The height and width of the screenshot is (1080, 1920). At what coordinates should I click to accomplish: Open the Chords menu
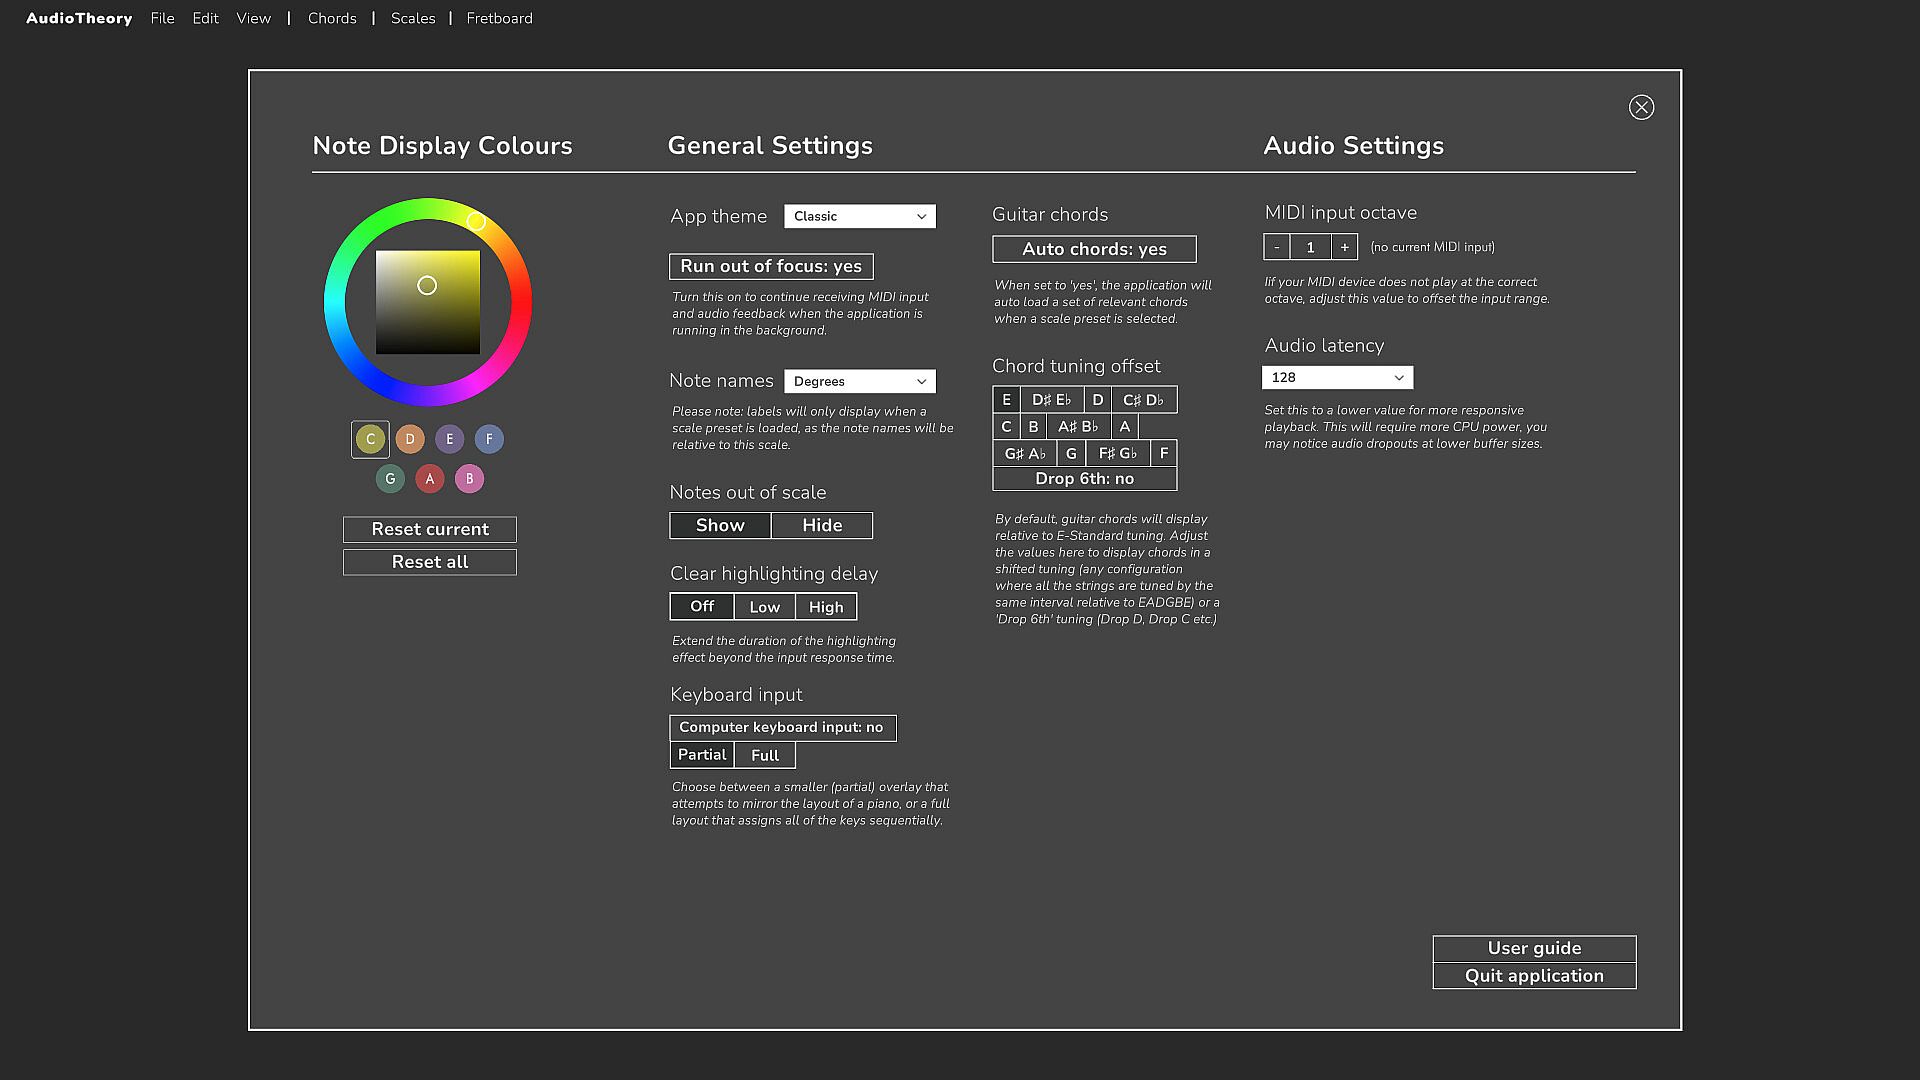pos(332,18)
